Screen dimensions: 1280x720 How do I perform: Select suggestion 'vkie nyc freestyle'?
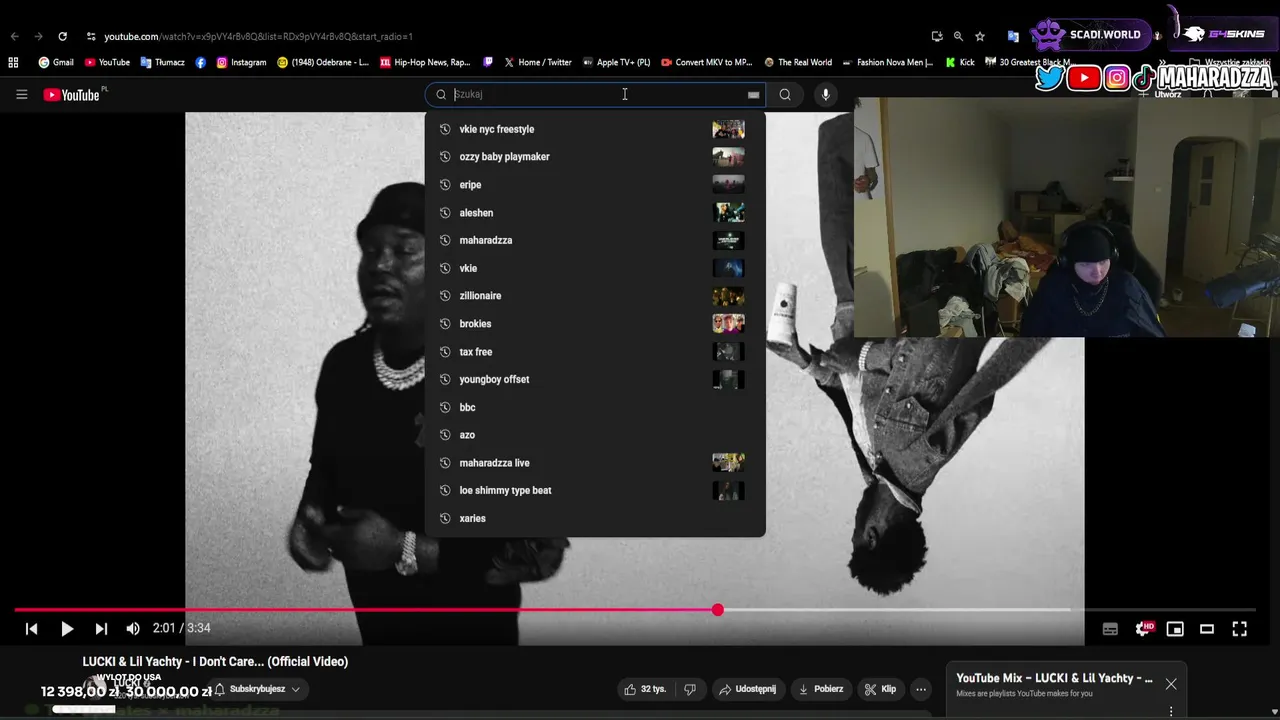pyautogui.click(x=595, y=129)
